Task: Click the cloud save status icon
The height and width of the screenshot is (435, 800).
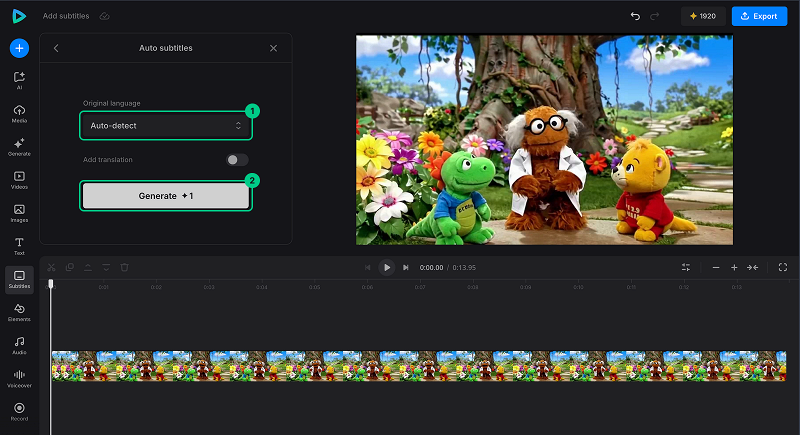Action: [x=105, y=16]
